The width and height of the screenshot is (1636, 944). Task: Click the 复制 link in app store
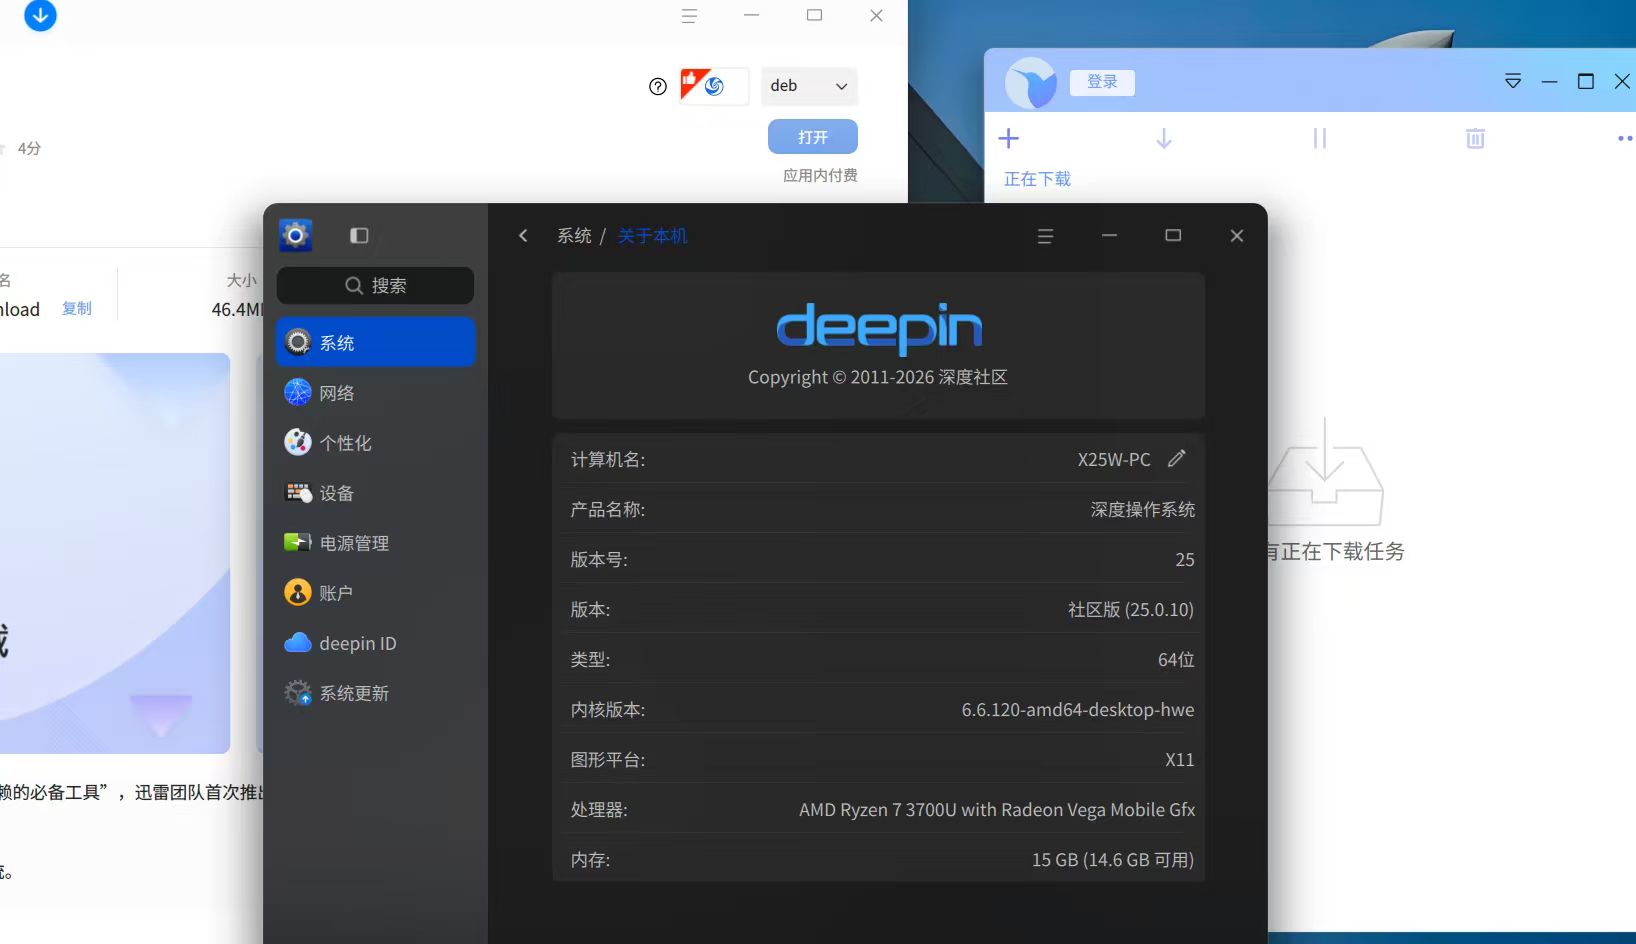point(77,308)
